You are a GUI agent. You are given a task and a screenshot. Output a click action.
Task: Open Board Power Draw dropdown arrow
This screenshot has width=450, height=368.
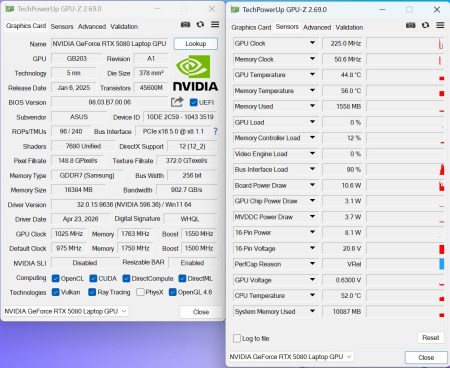tap(312, 185)
